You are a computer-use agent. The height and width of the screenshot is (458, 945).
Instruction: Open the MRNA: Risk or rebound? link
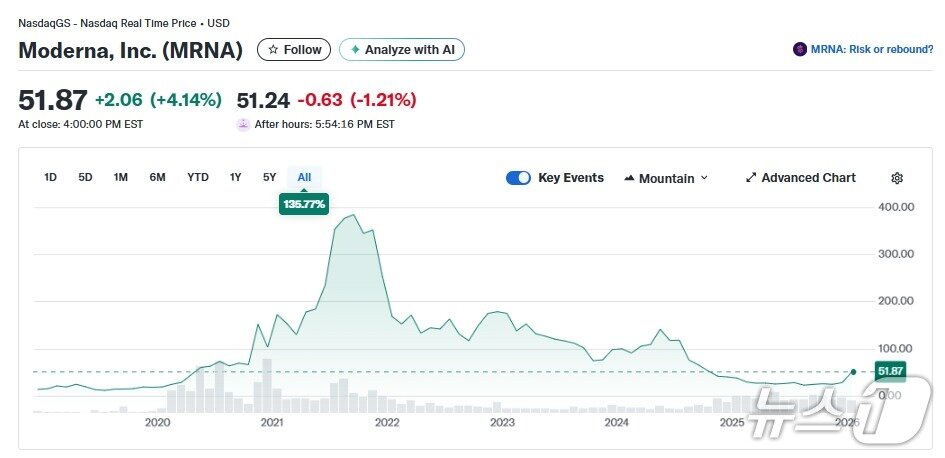pyautogui.click(x=871, y=49)
